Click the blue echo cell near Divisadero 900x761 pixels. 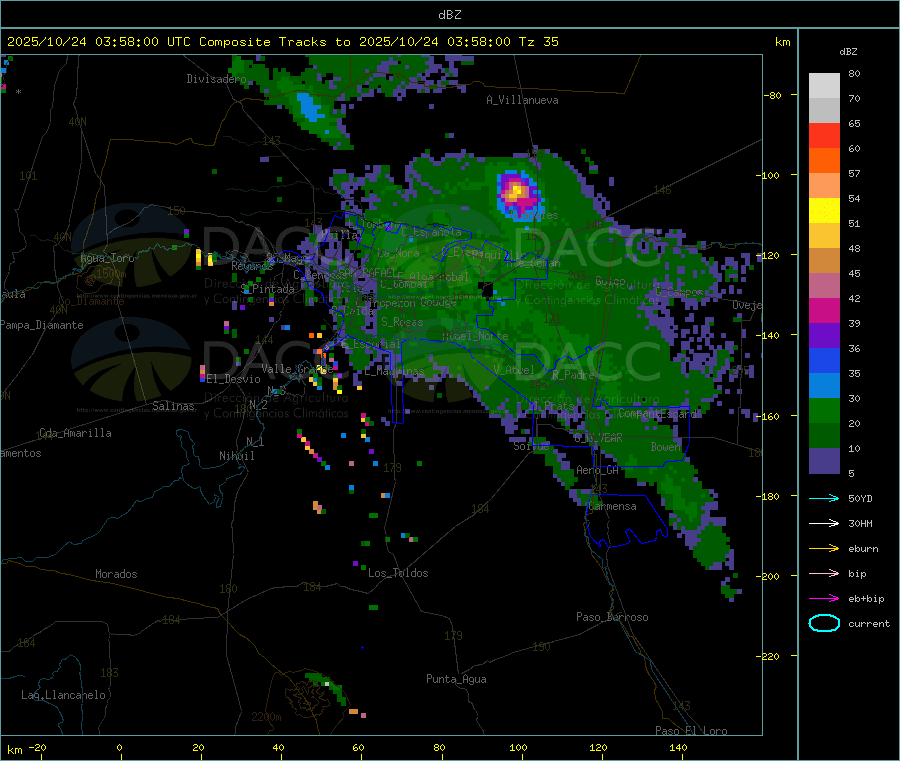[311, 107]
